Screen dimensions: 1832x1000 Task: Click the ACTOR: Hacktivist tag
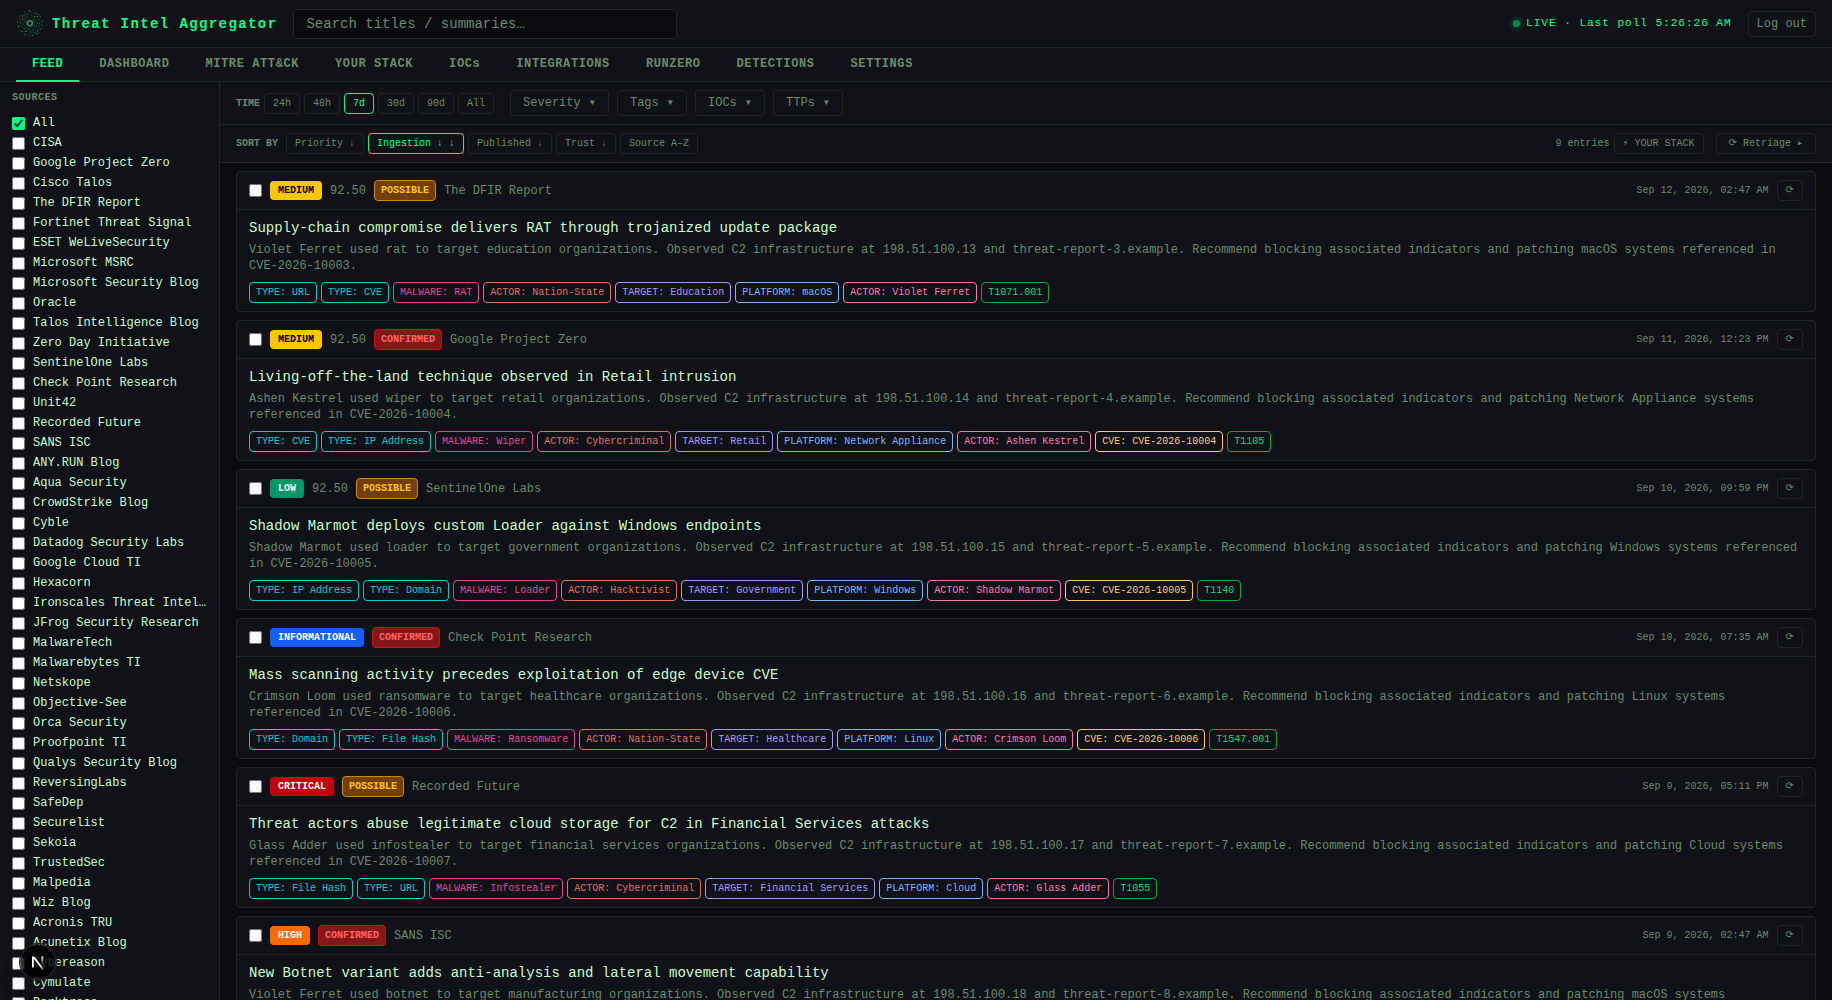[x=619, y=590]
